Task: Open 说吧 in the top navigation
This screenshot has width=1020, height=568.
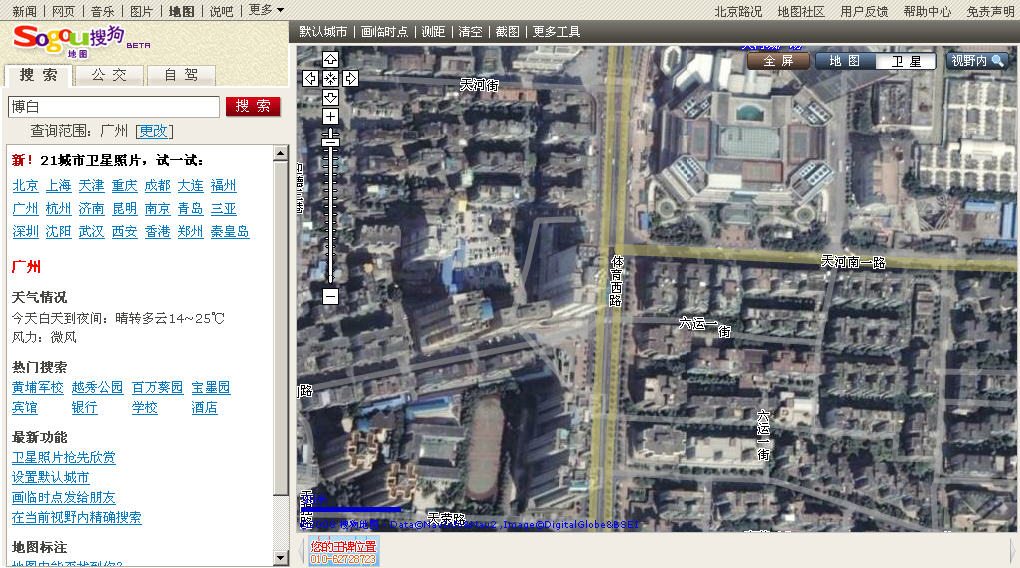Action: pos(221,11)
